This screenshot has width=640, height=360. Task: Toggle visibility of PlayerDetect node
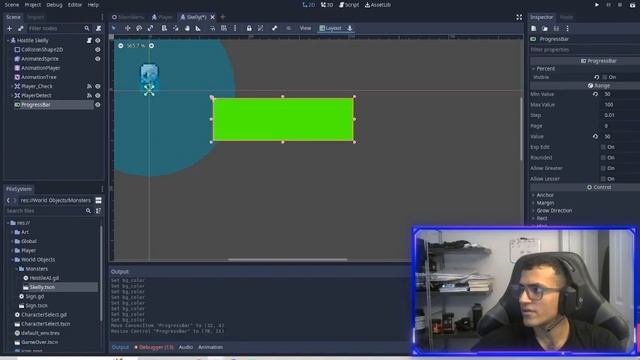point(98,96)
